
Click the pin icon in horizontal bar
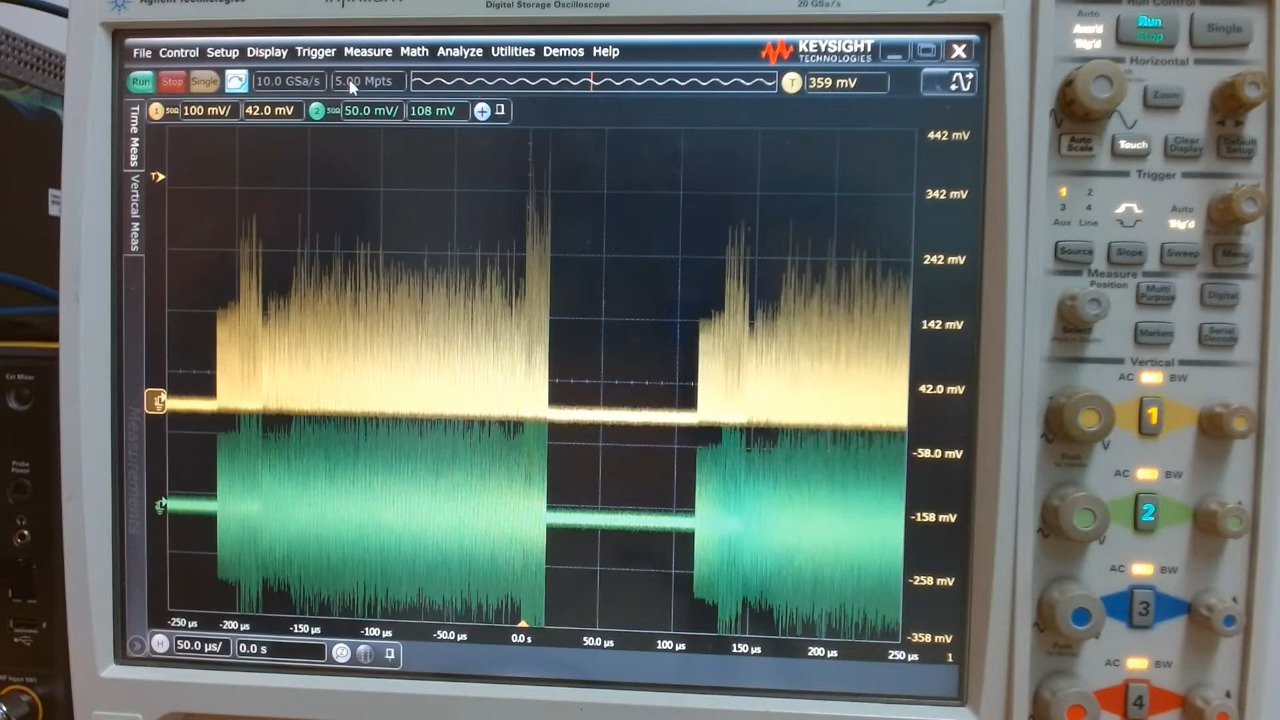[x=390, y=654]
